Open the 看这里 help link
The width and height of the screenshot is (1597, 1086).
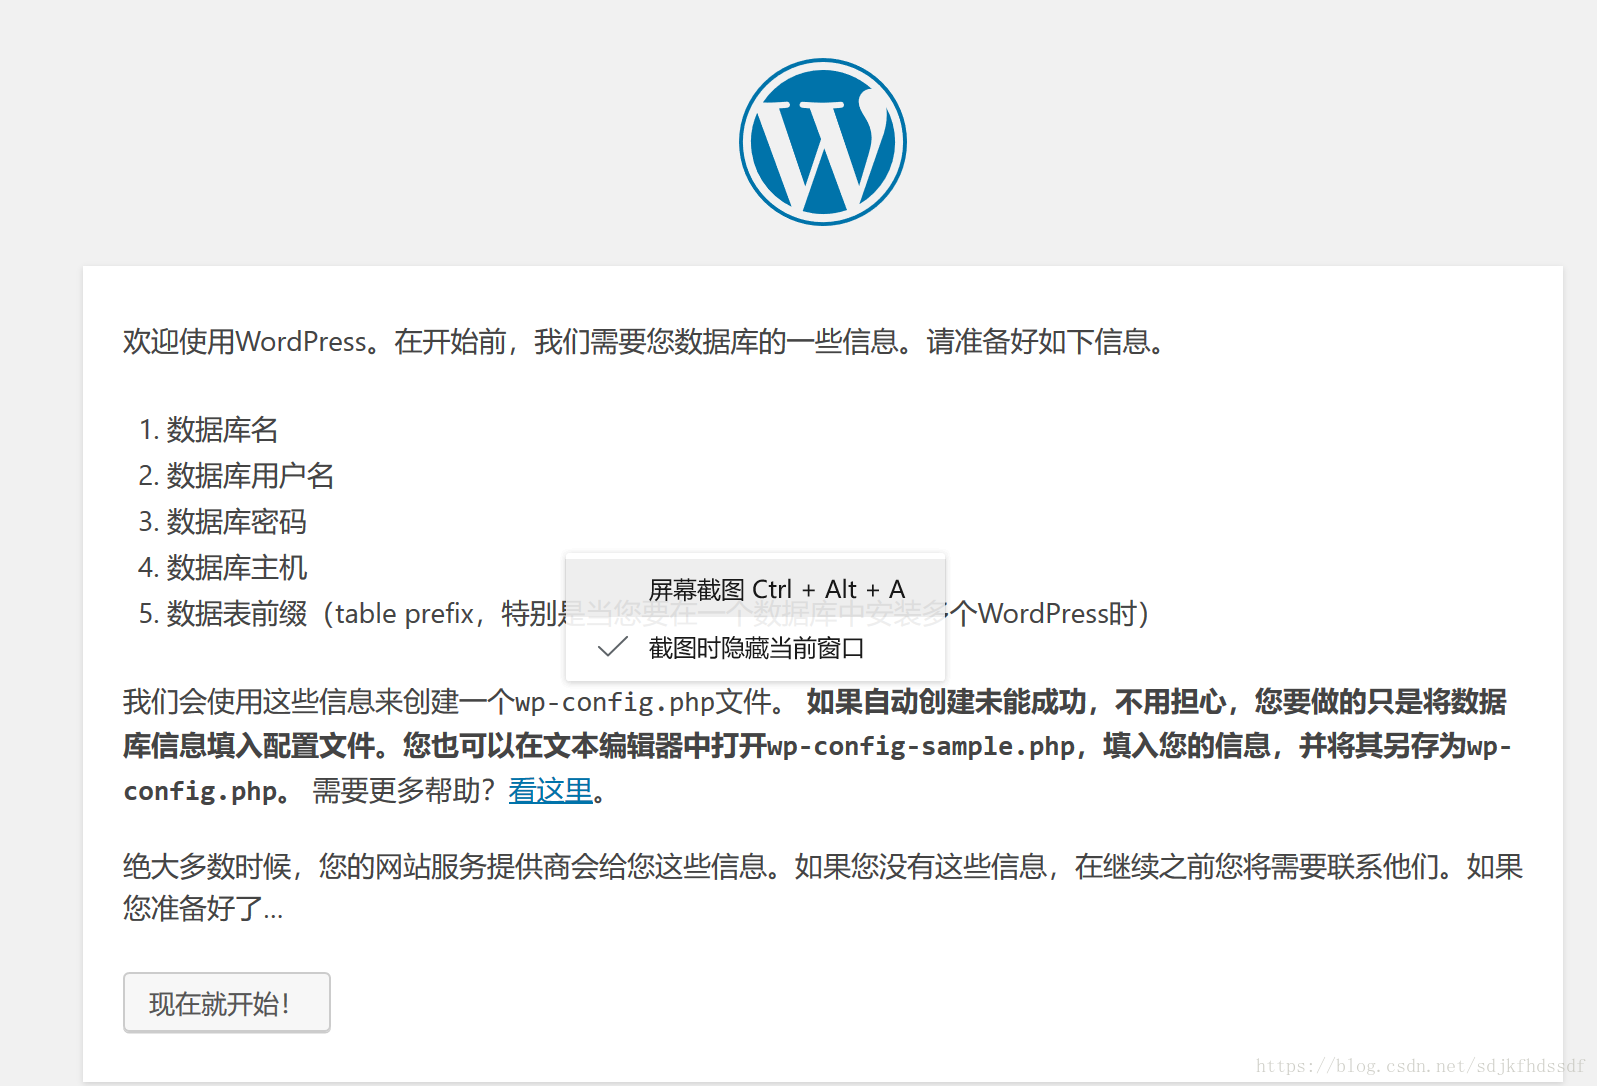pyautogui.click(x=551, y=791)
